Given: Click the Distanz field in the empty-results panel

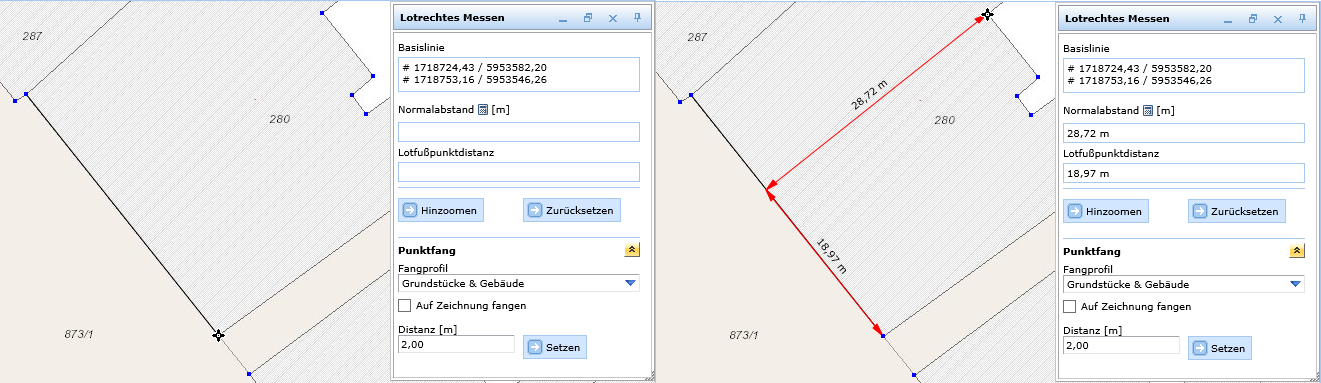Looking at the screenshot, I should pyautogui.click(x=456, y=345).
